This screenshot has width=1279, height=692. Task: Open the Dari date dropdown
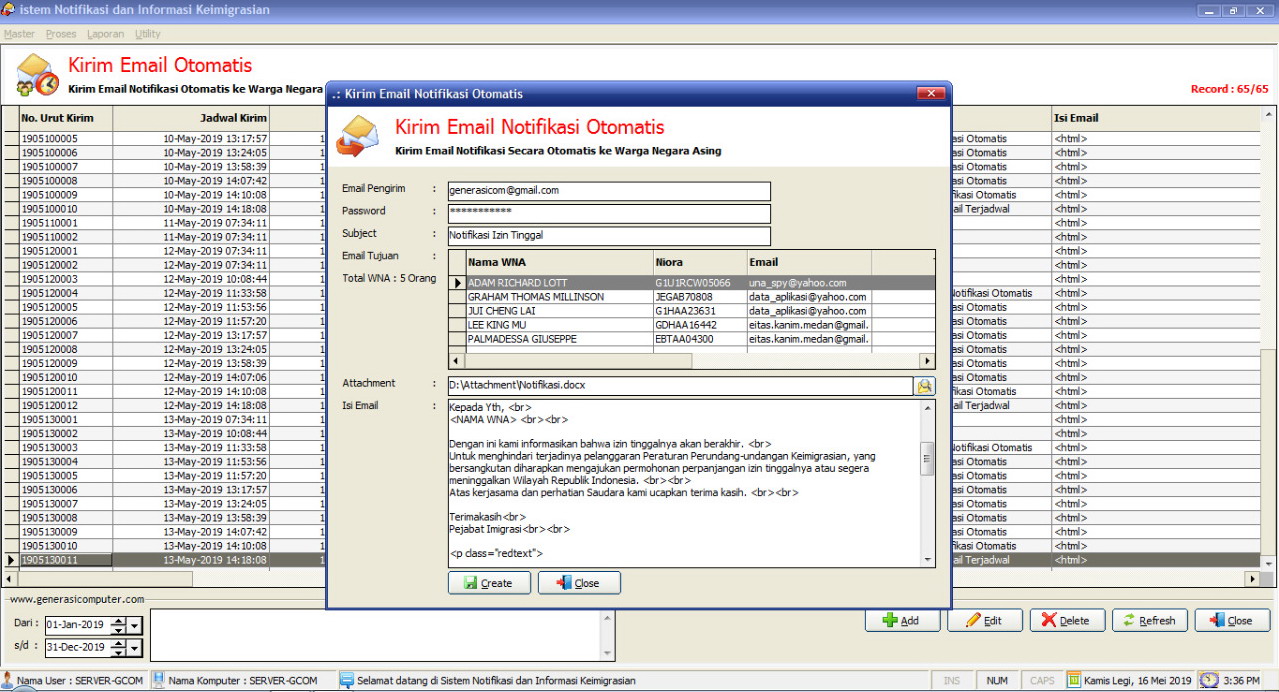pyautogui.click(x=135, y=626)
